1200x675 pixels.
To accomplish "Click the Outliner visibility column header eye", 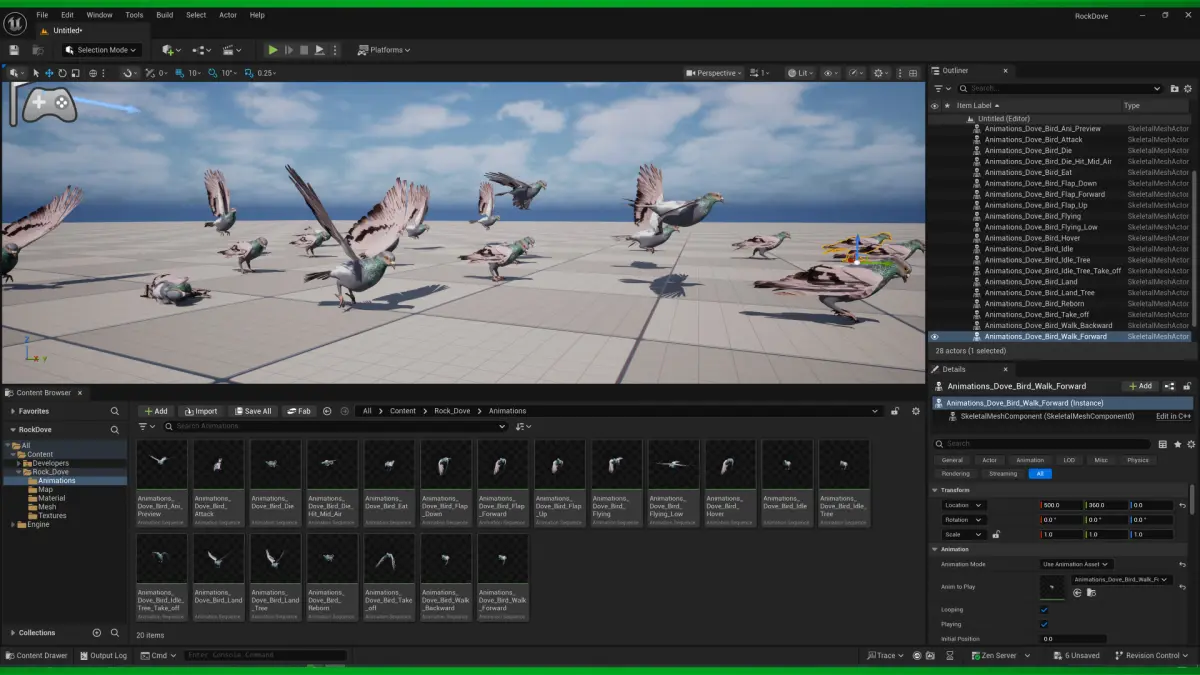I will pyautogui.click(x=935, y=105).
